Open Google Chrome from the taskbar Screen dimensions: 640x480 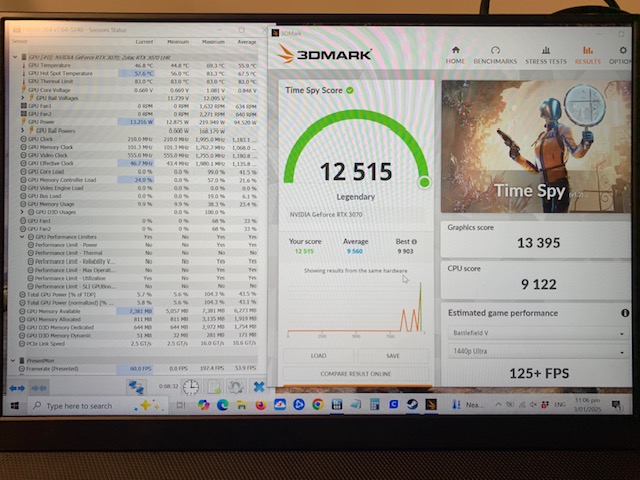coord(318,404)
